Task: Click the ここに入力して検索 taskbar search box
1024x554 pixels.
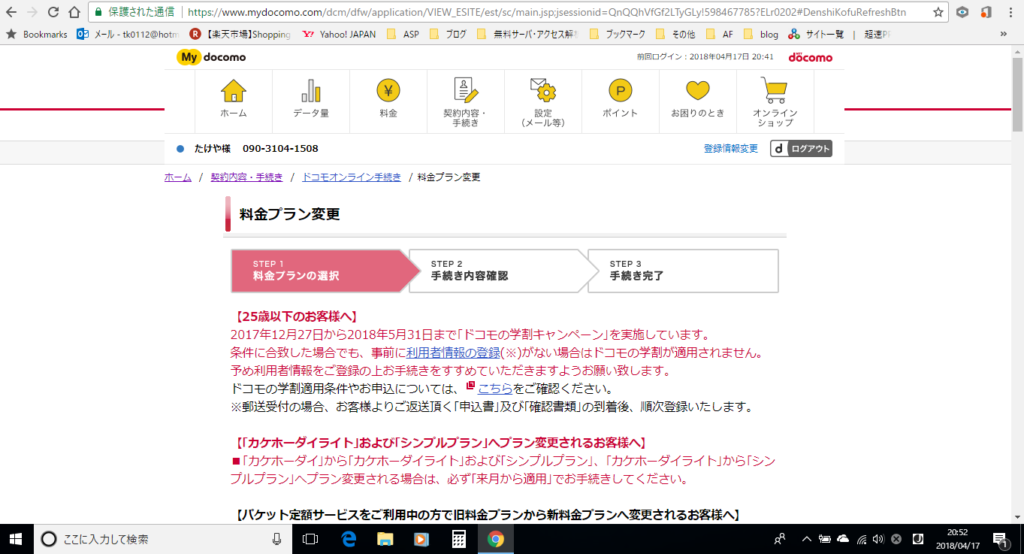Action: (x=165, y=539)
